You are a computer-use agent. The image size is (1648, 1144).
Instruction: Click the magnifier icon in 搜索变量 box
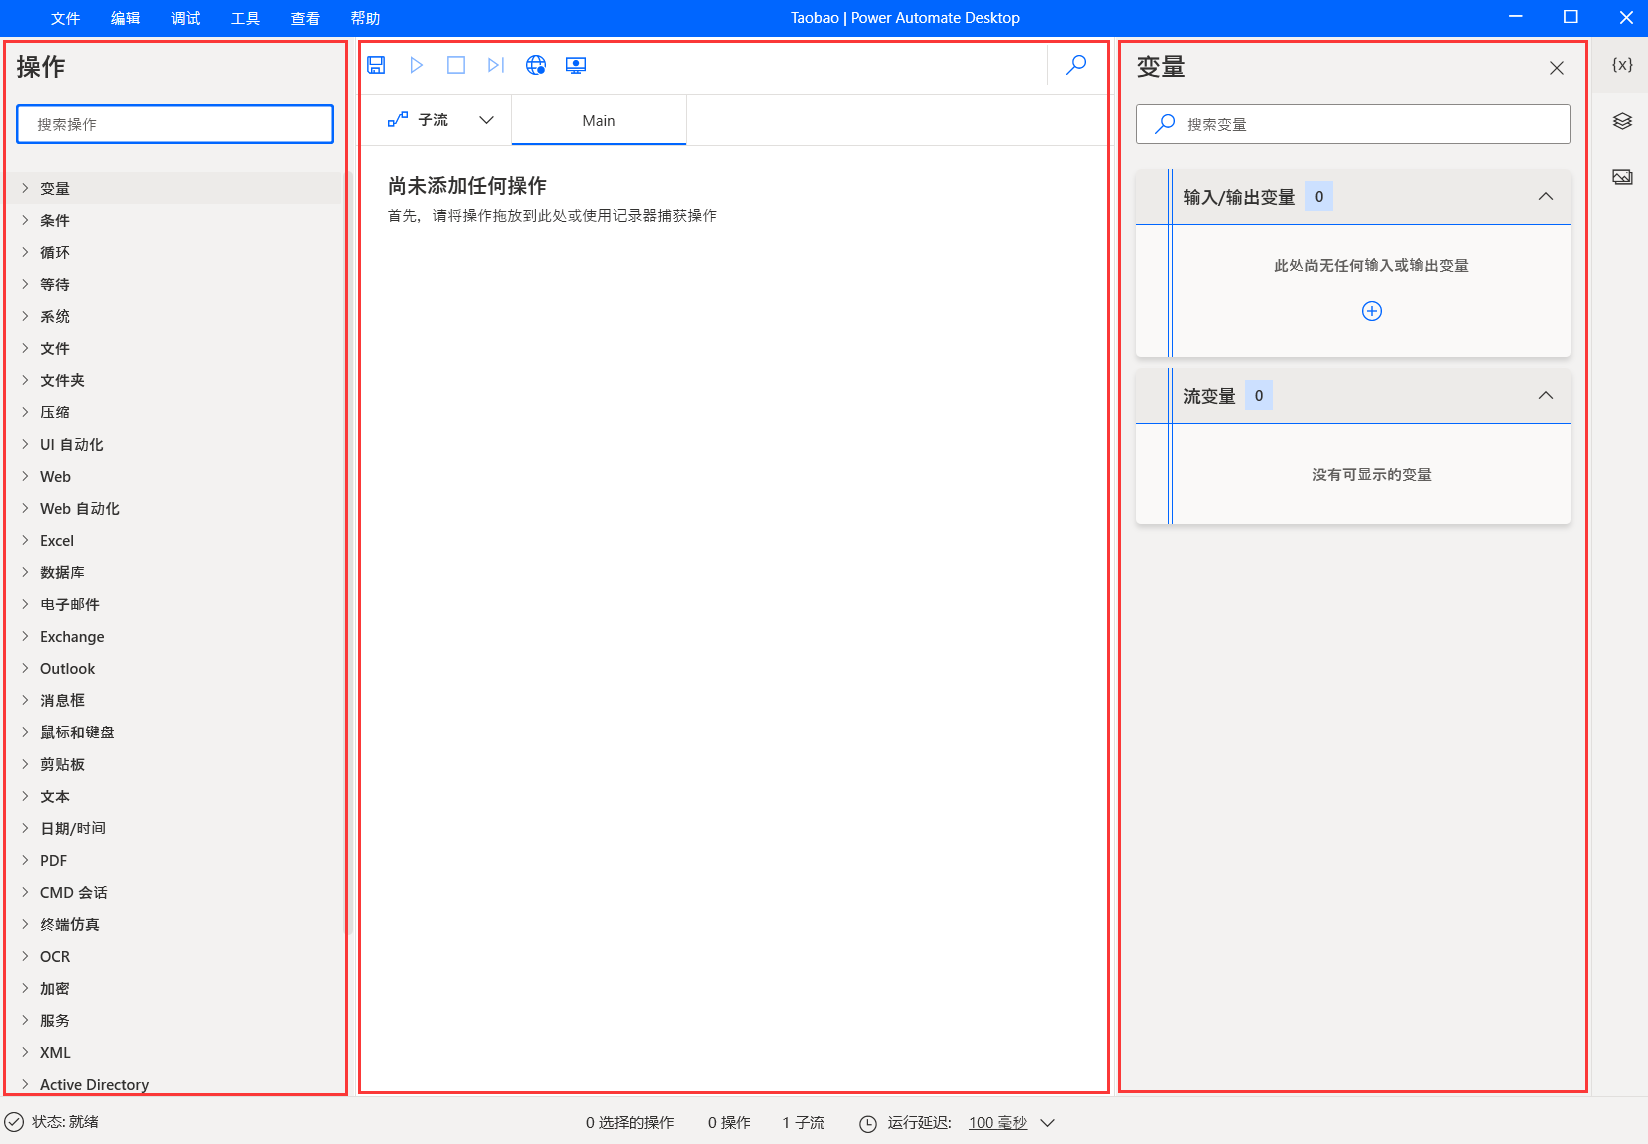tap(1165, 124)
